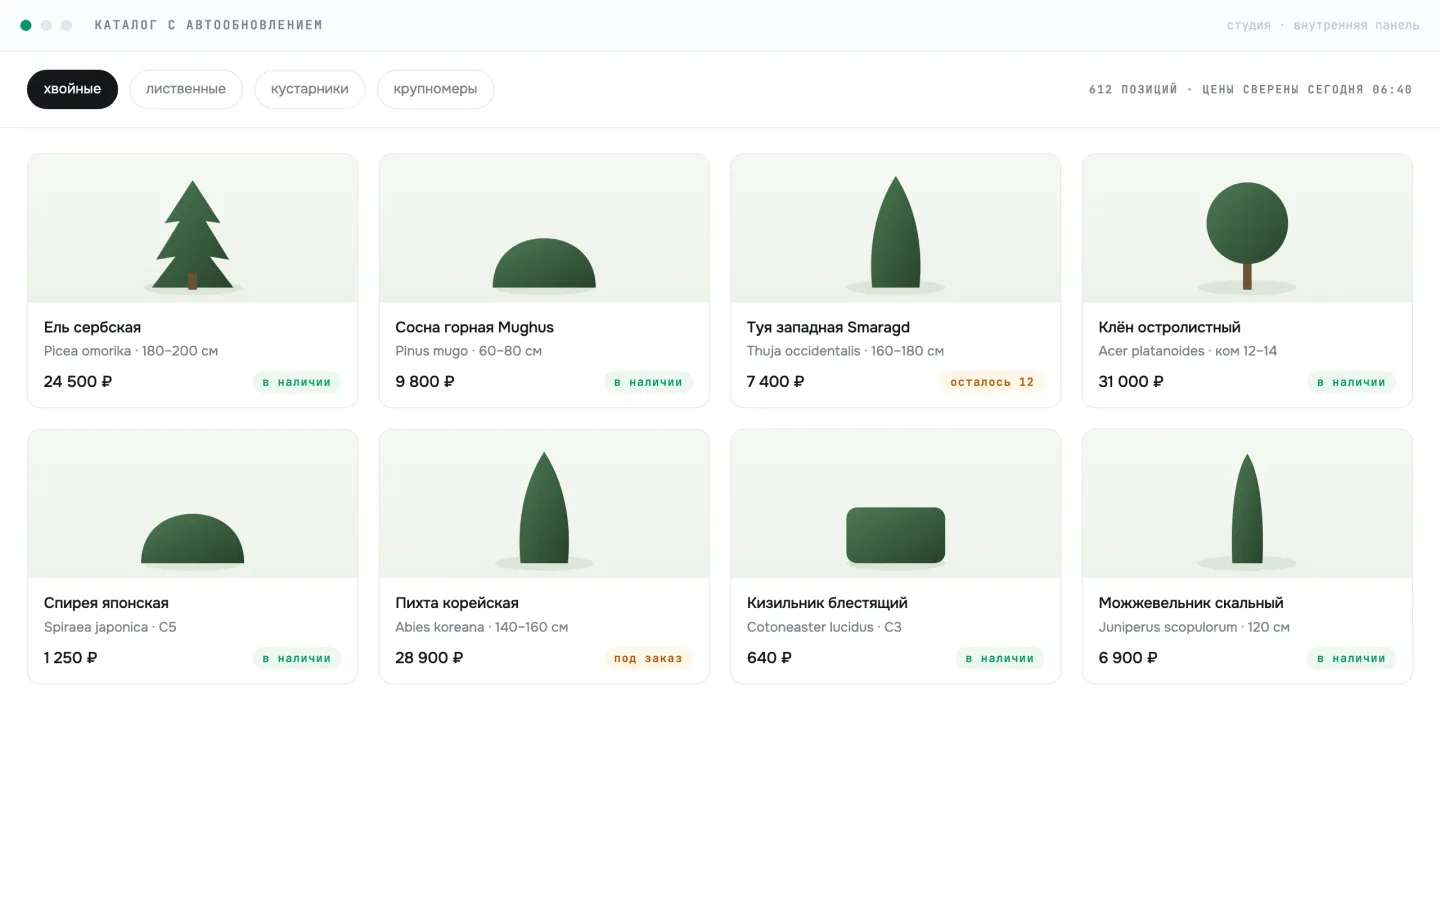Image resolution: width=1440 pixels, height=900 pixels.
Task: Select the Туя западная Smaragd plant image
Action: click(896, 232)
